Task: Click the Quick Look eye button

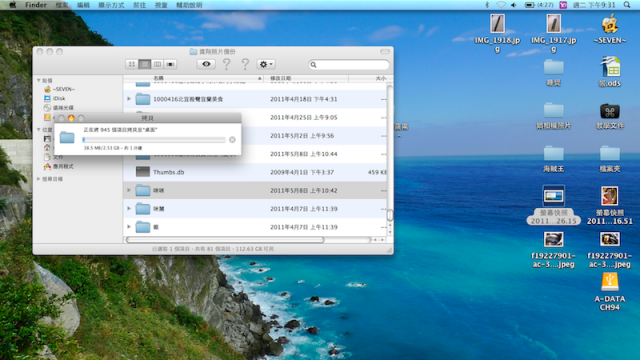Action: pyautogui.click(x=206, y=64)
